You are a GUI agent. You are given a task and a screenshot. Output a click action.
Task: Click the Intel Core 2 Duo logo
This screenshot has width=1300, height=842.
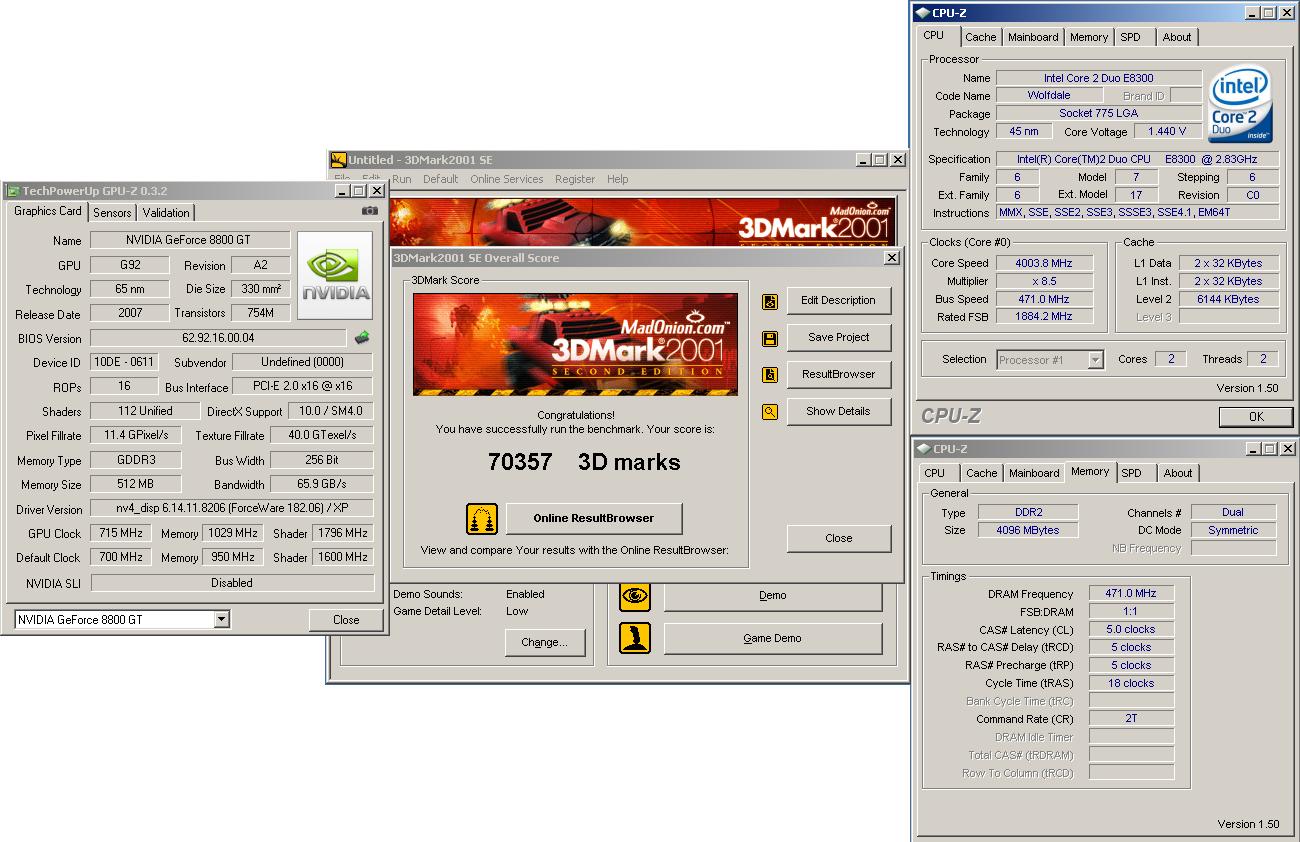[x=1239, y=104]
